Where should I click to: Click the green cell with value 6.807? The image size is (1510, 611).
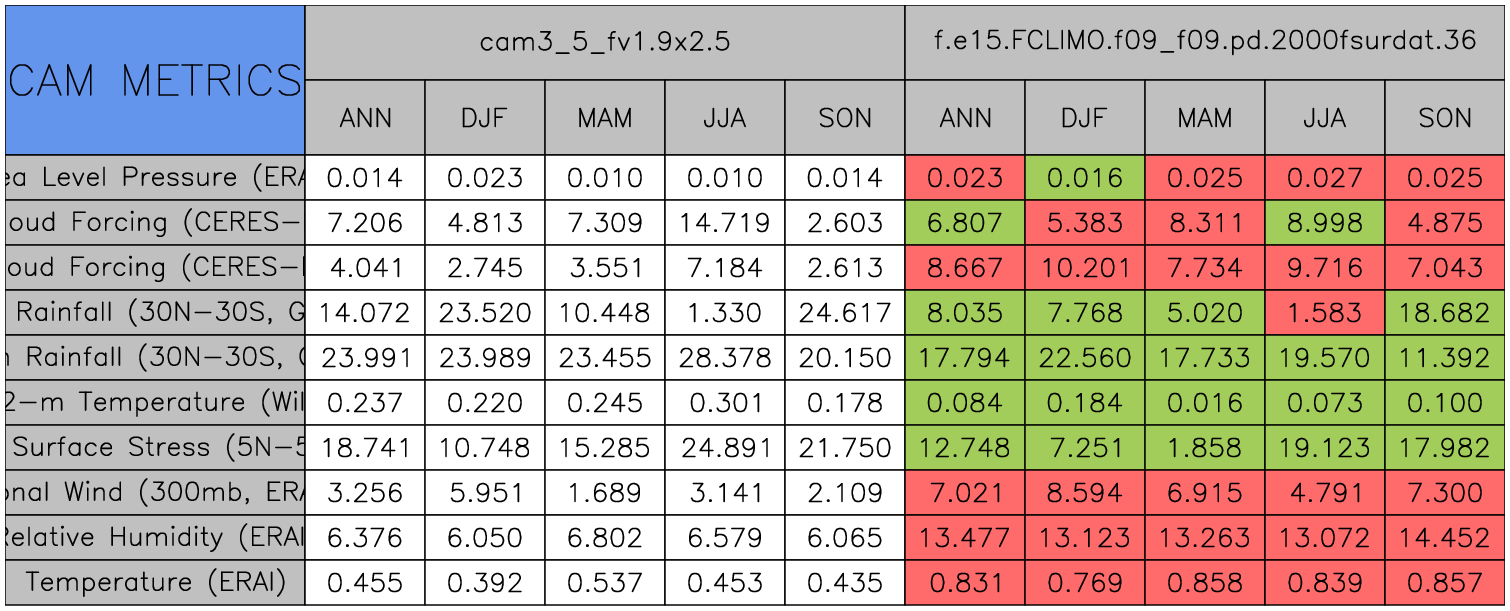coord(965,223)
